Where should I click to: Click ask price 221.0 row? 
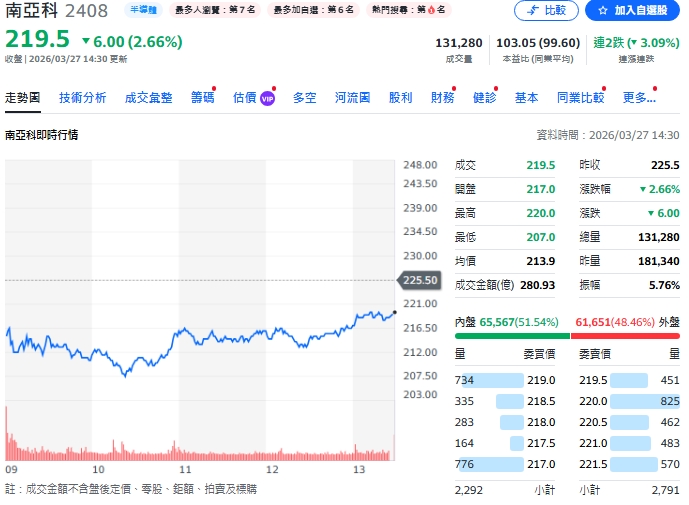(629, 443)
